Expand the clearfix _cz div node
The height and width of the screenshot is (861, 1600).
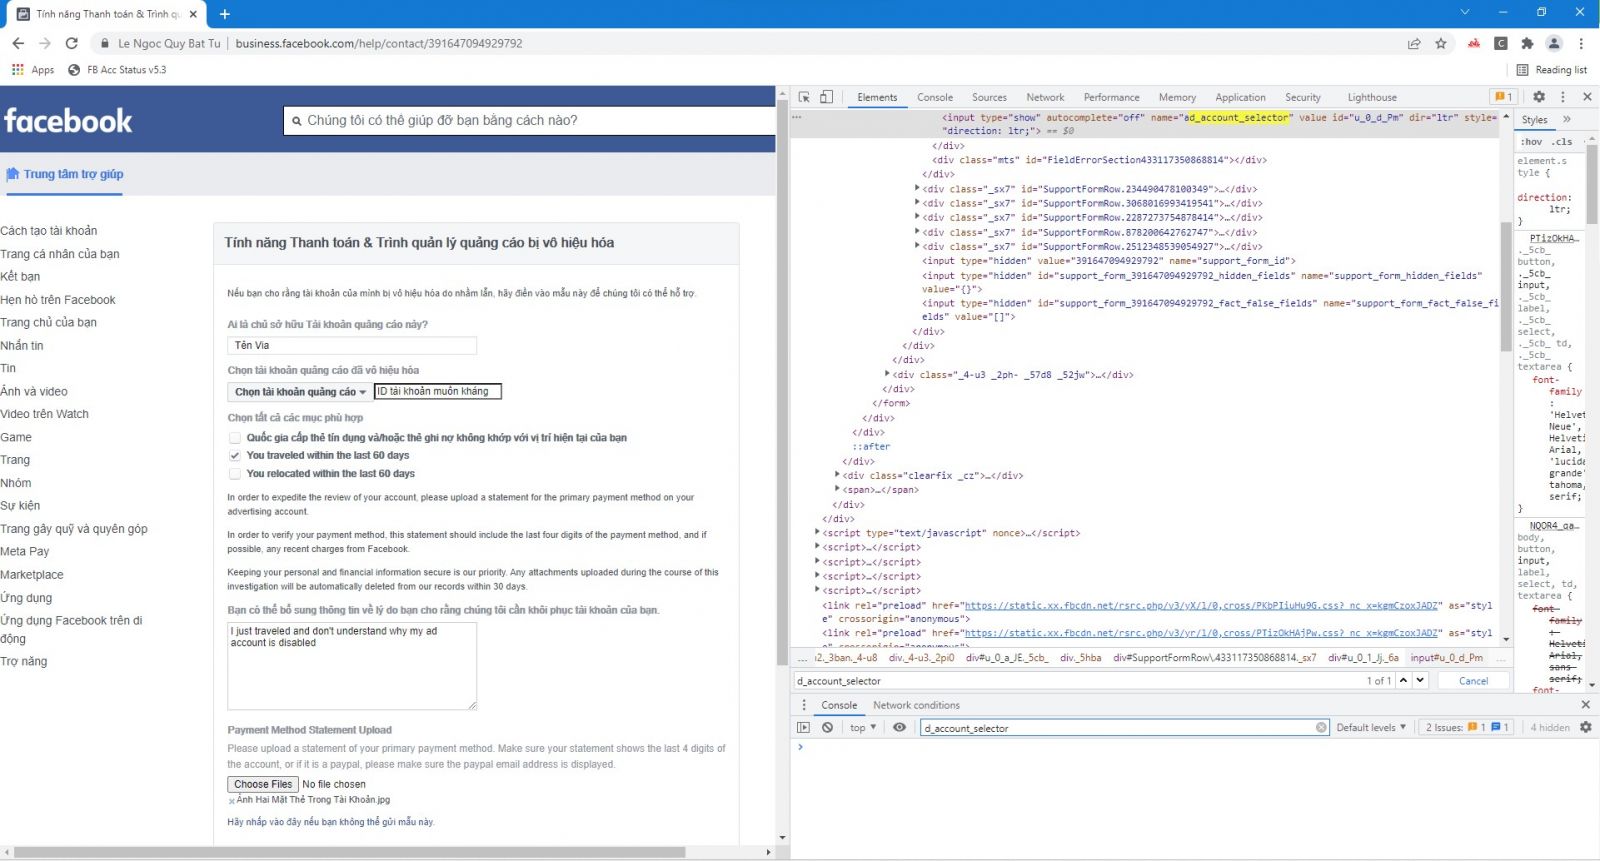837,475
